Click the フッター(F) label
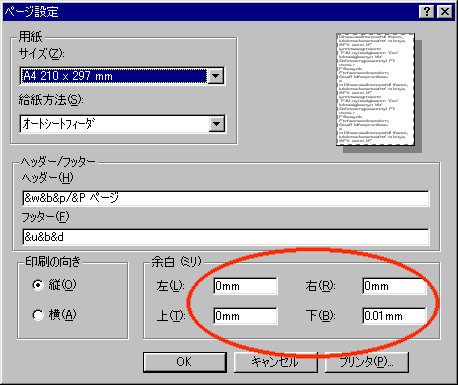 [45, 217]
